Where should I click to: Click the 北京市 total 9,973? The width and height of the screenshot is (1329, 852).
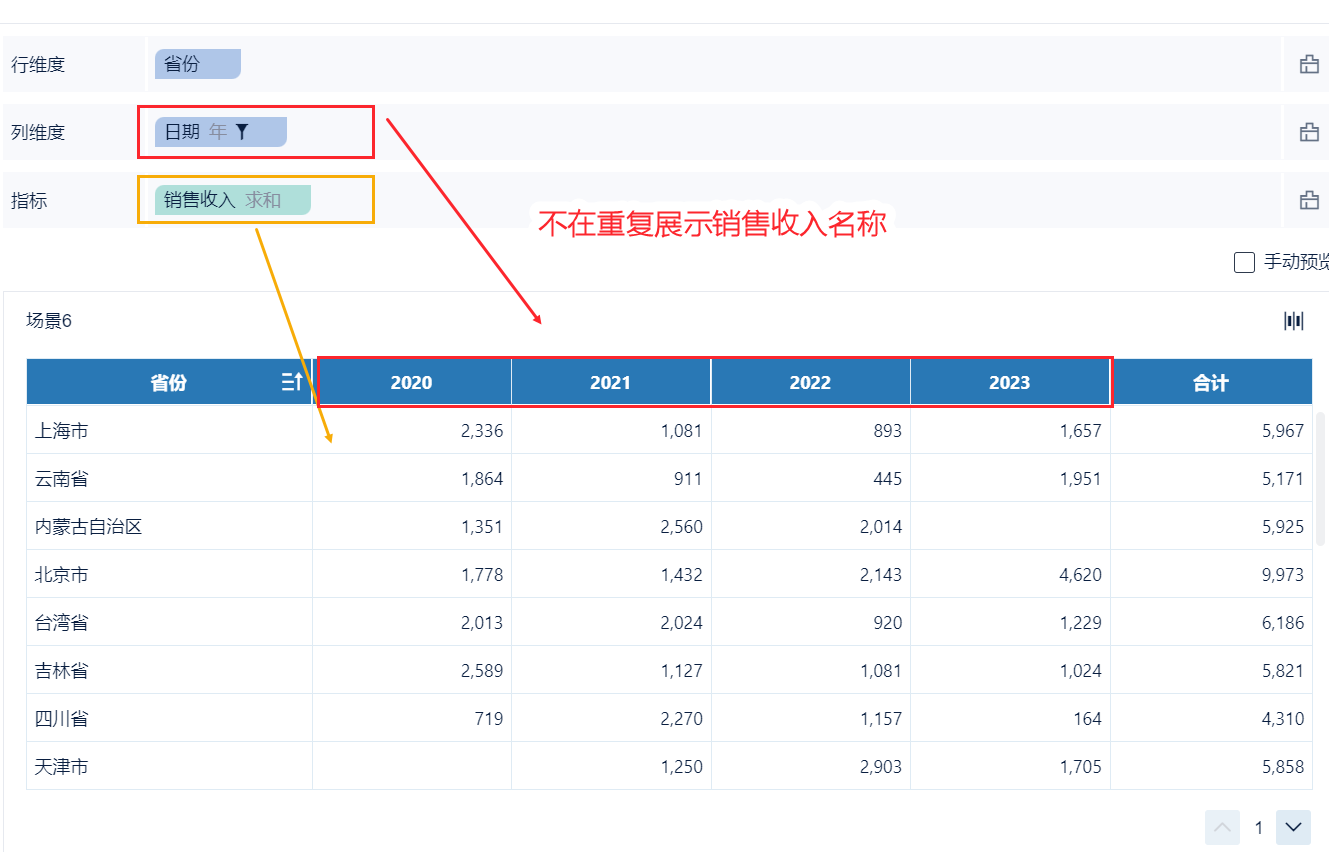click(x=1283, y=575)
